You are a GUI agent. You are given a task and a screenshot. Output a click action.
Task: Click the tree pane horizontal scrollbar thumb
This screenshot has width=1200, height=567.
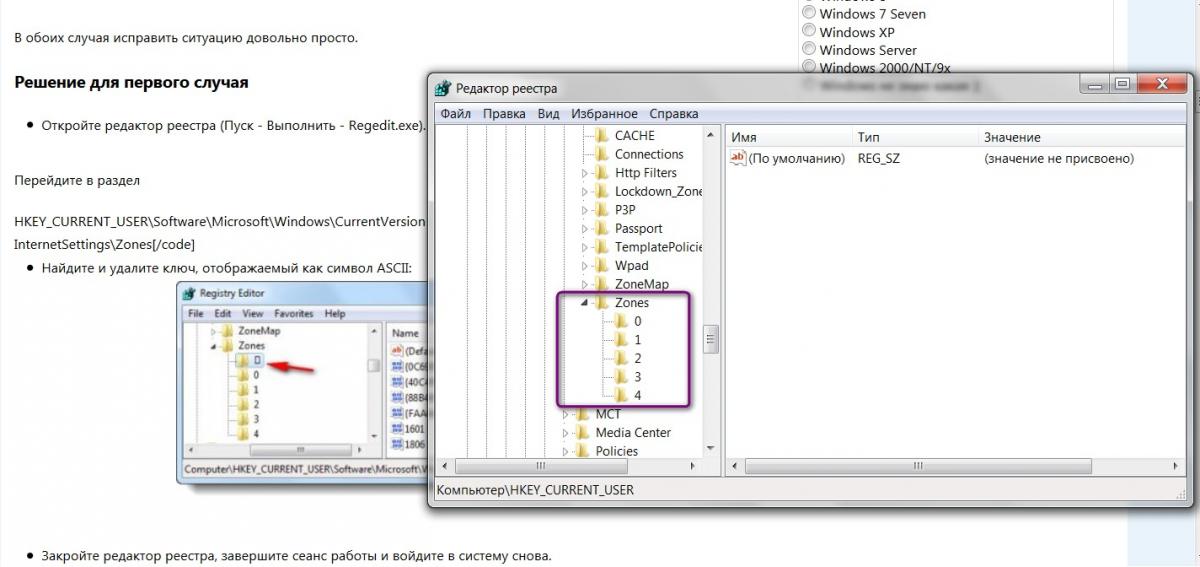point(542,466)
